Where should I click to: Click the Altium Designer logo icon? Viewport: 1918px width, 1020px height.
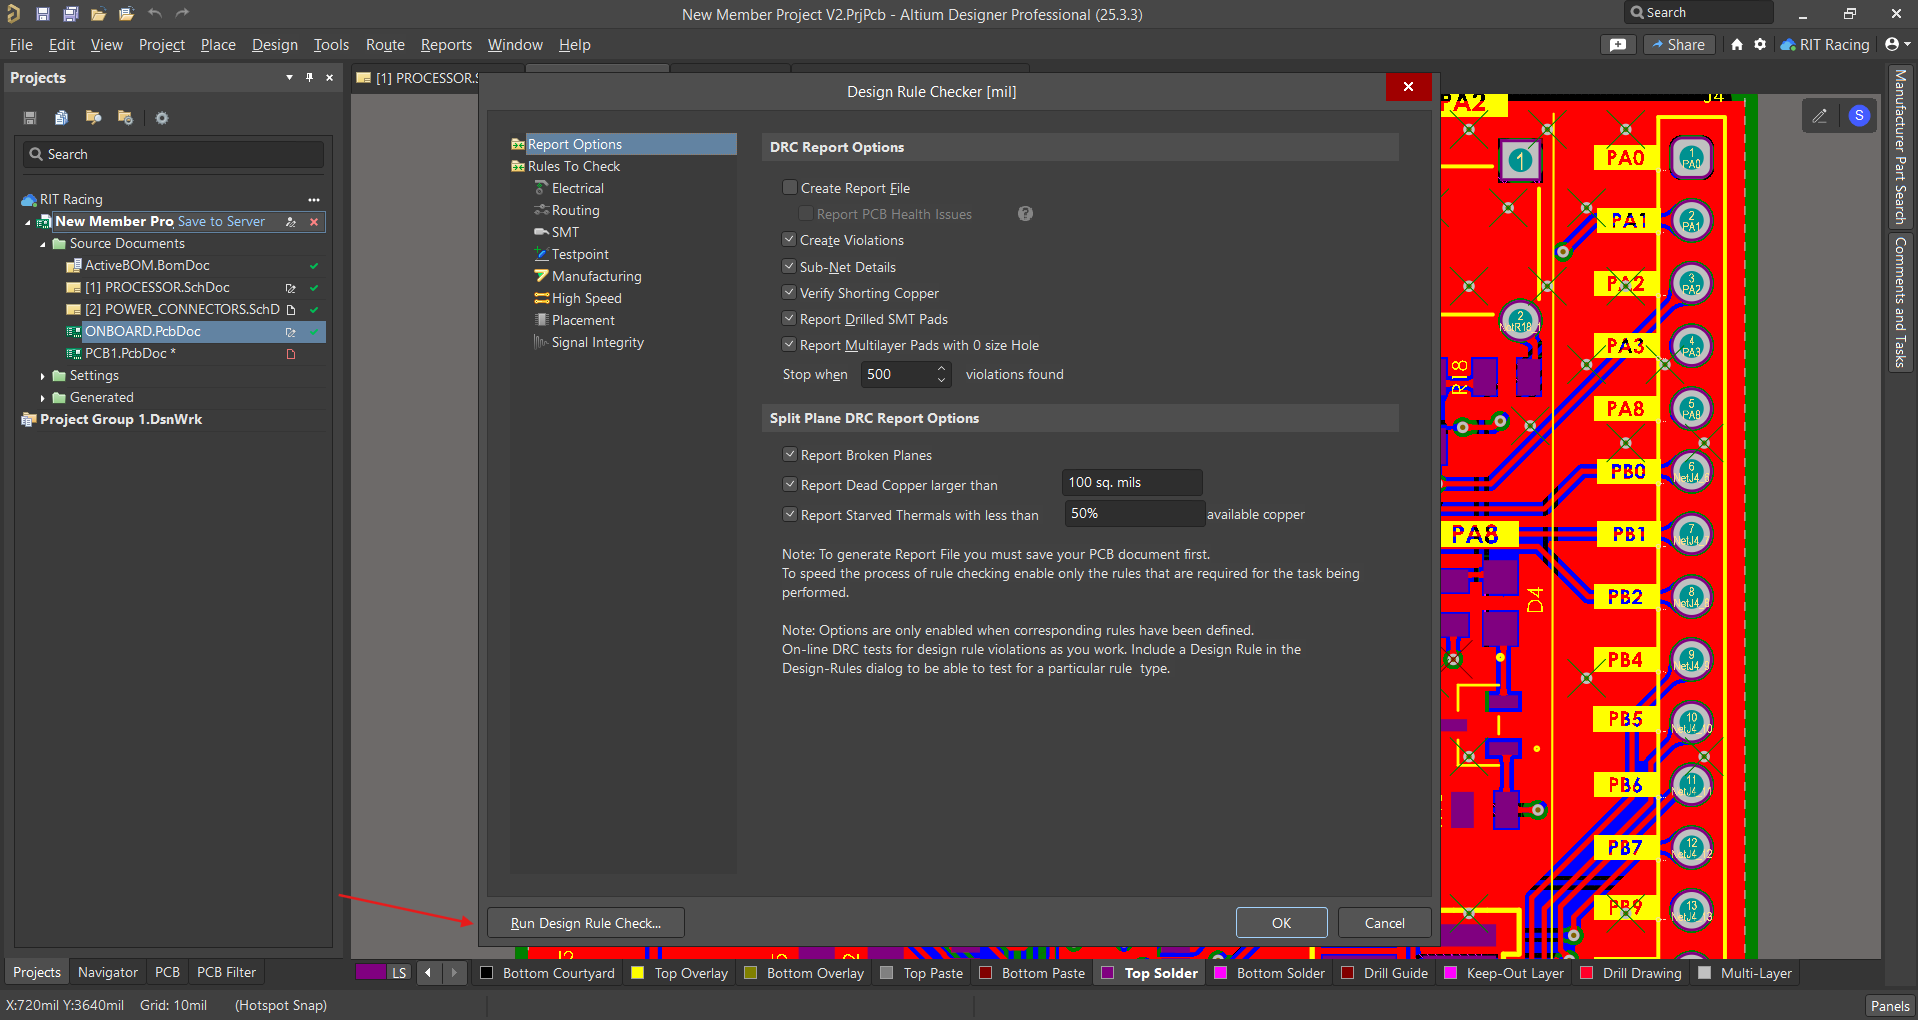(x=14, y=14)
